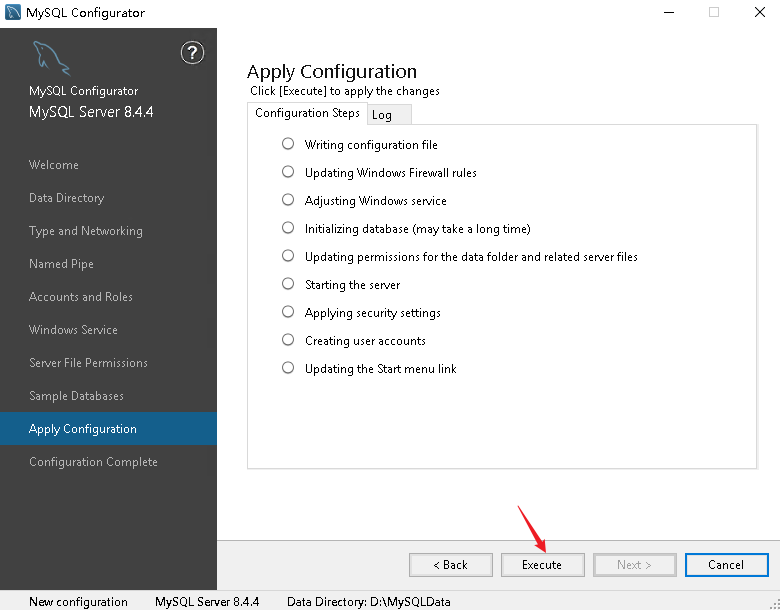Viewport: 780px width, 610px height.
Task: Click the MySQL dolphin logo in sidebar
Action: tap(51, 58)
